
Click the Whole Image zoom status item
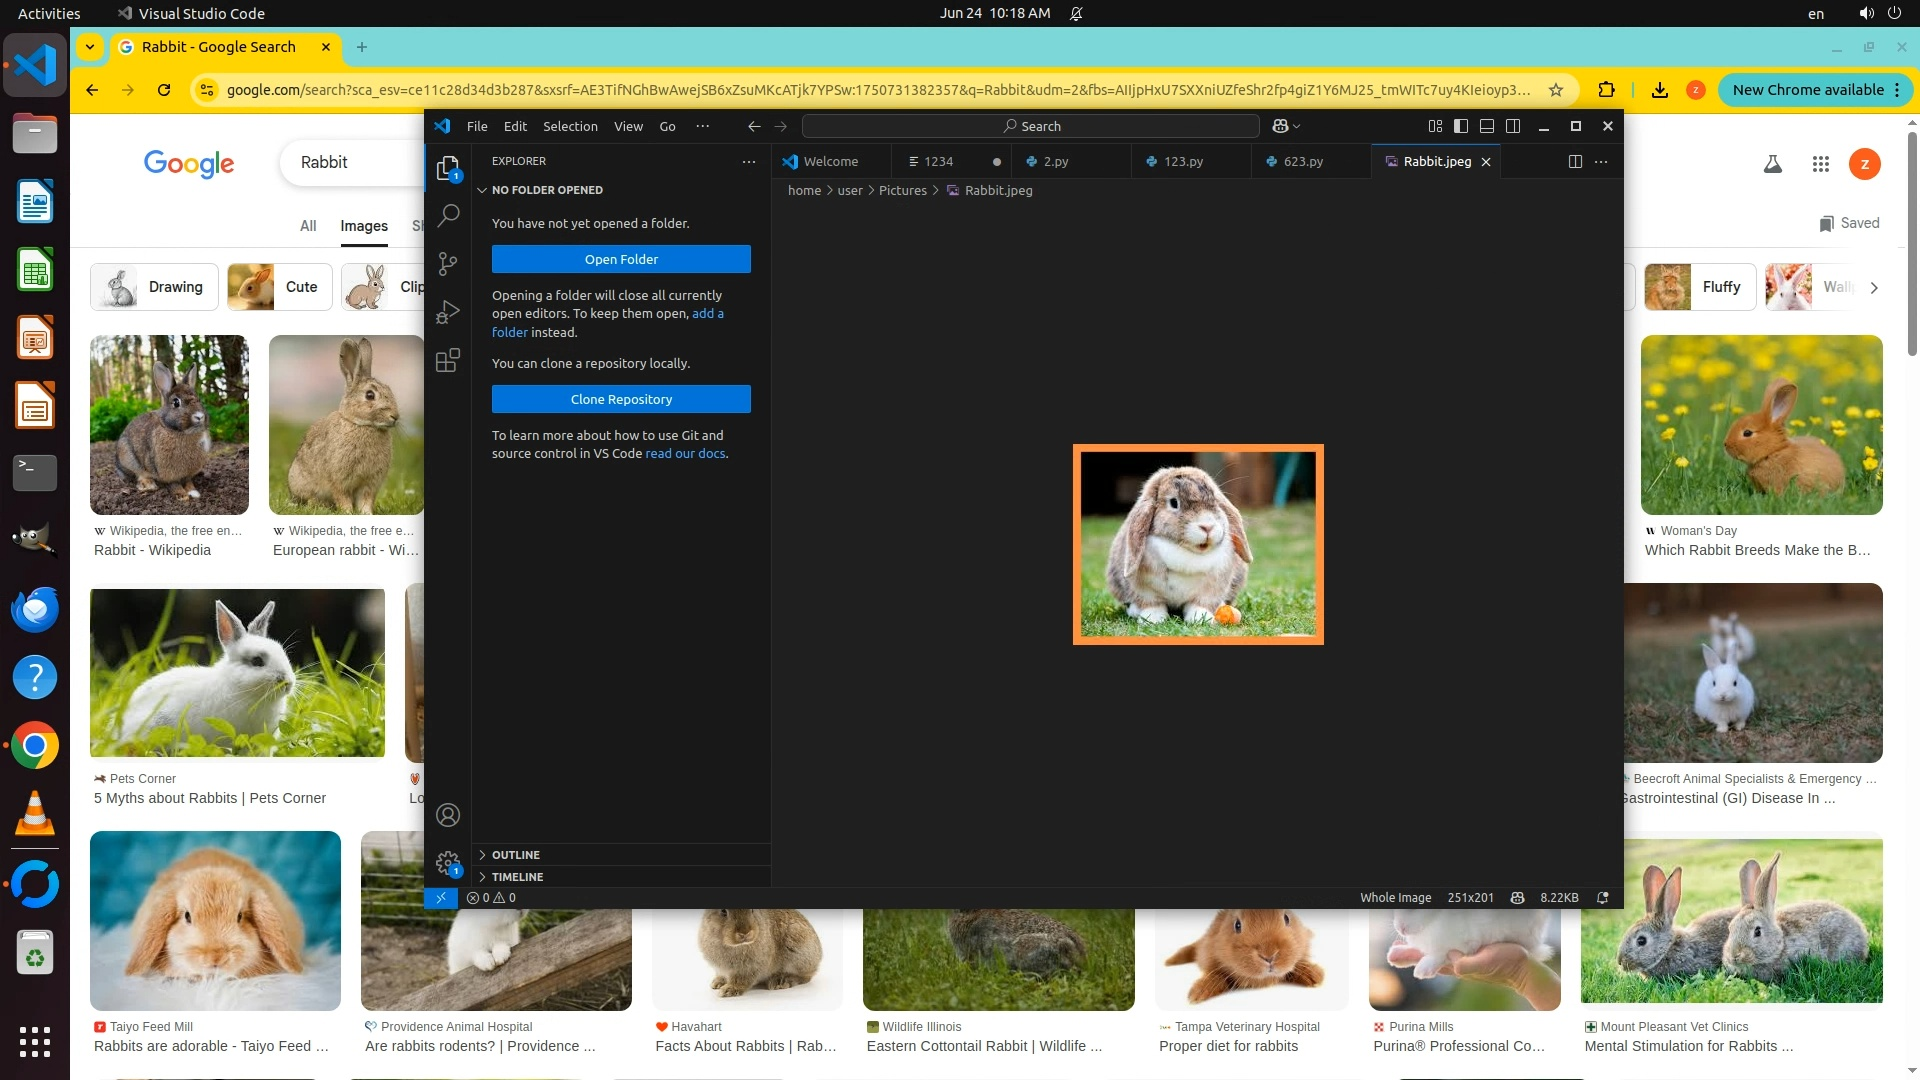tap(1395, 898)
